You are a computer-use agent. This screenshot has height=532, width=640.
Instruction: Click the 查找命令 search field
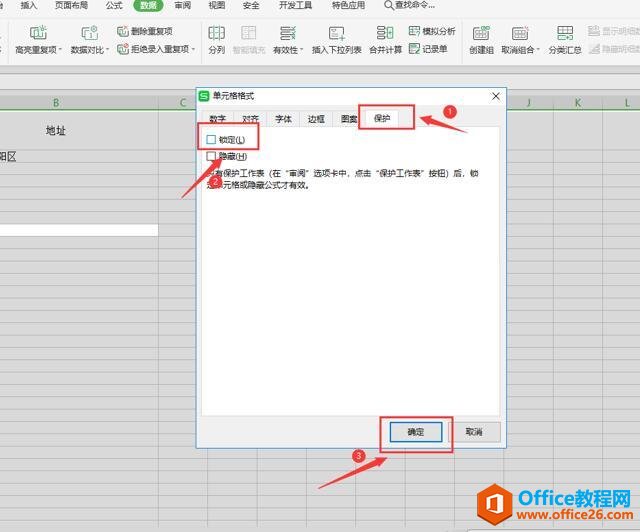pos(409,5)
